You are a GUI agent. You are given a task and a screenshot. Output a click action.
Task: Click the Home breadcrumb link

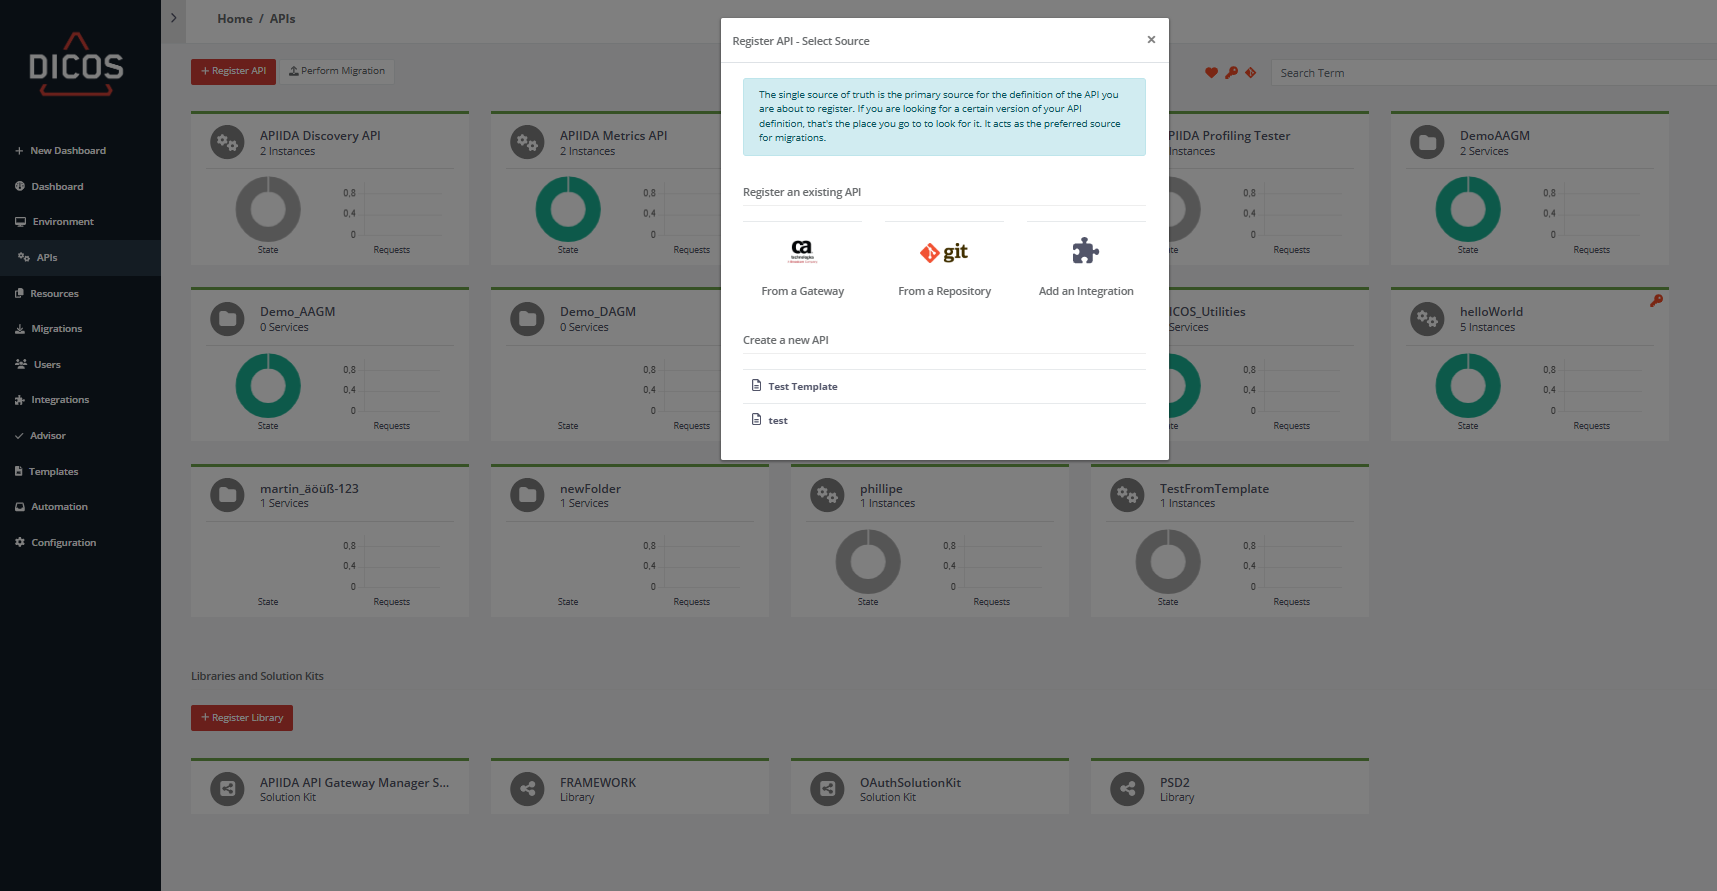pyautogui.click(x=235, y=19)
